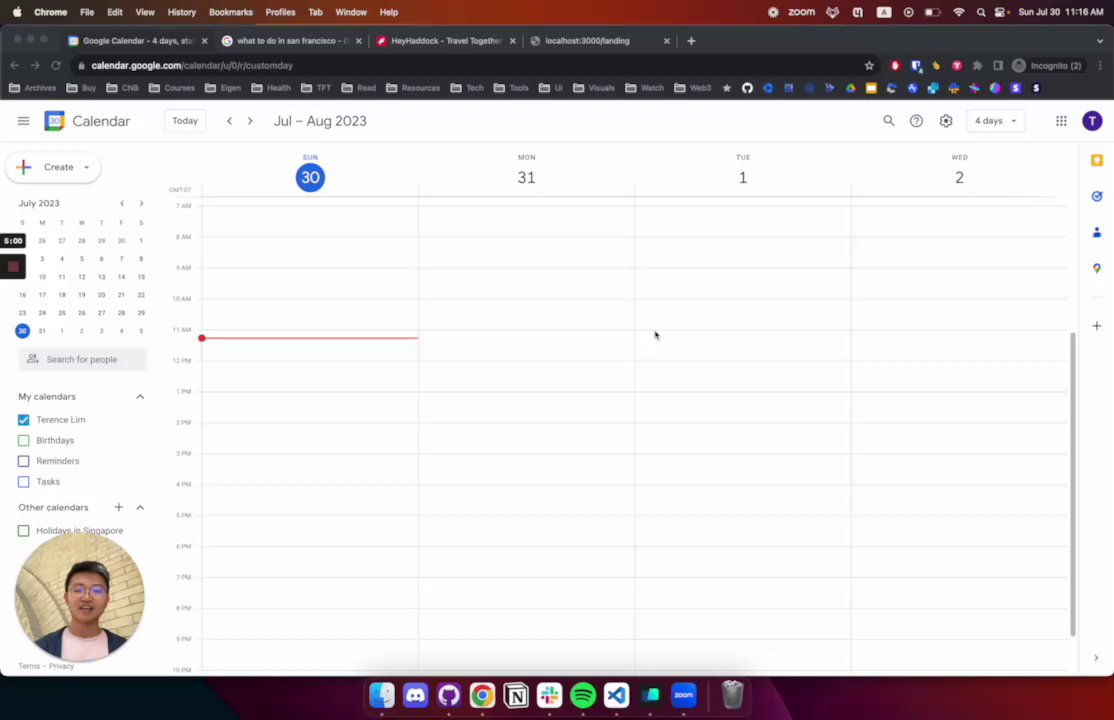Switch to the HeyHaddock tab
The image size is (1114, 720).
(x=445, y=41)
